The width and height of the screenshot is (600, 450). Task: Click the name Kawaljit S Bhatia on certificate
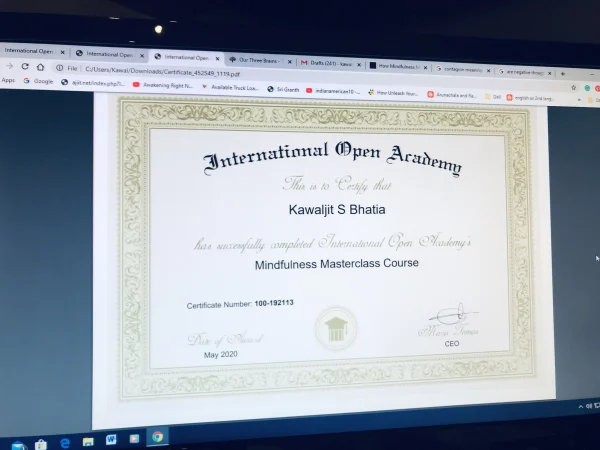[337, 210]
